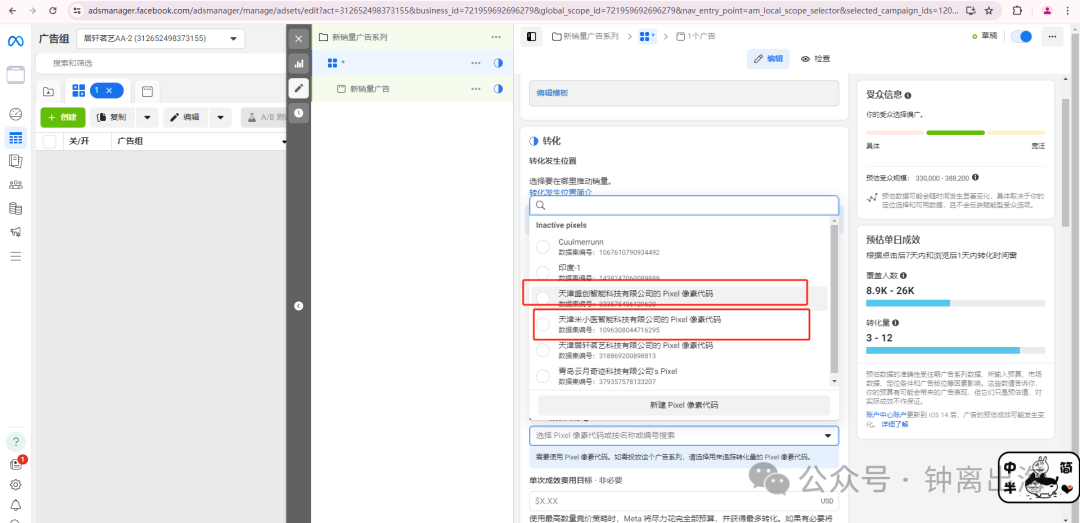The width and height of the screenshot is (1080, 523).
Task: Open the 广告组 column sort arrow
Action: point(284,141)
